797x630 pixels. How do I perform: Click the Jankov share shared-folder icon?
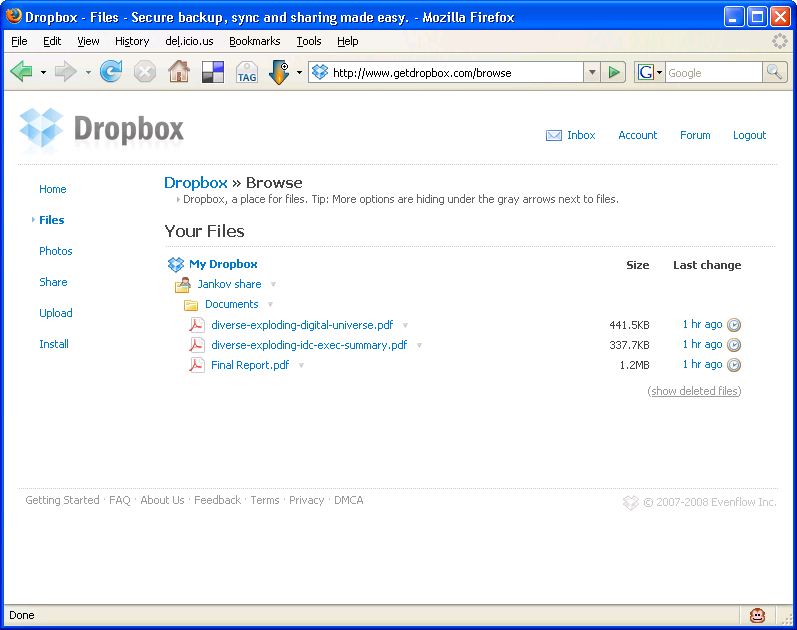pos(183,285)
